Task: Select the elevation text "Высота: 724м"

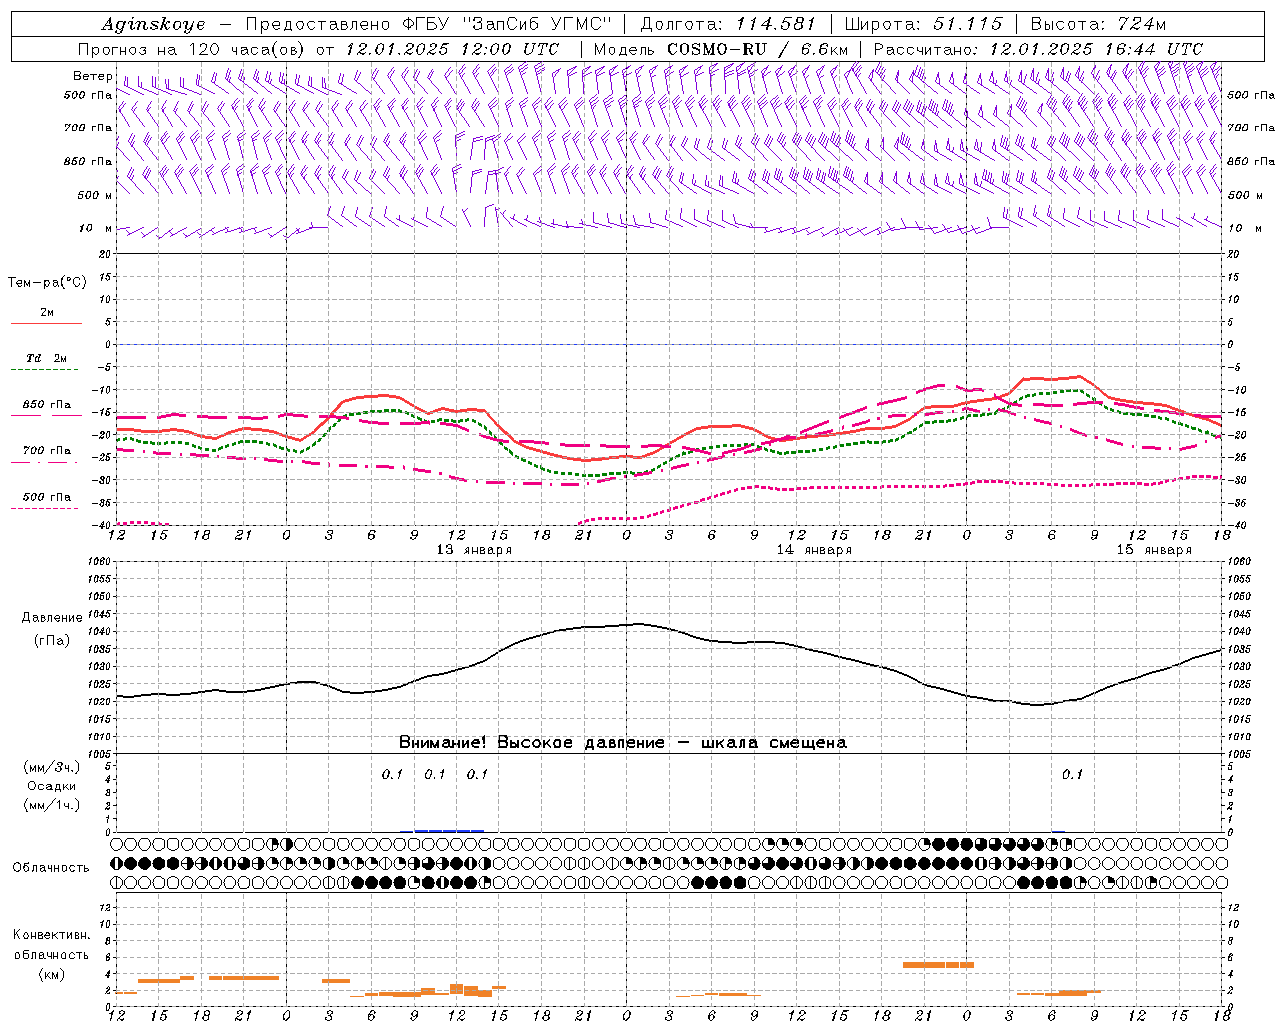Action: (1098, 24)
